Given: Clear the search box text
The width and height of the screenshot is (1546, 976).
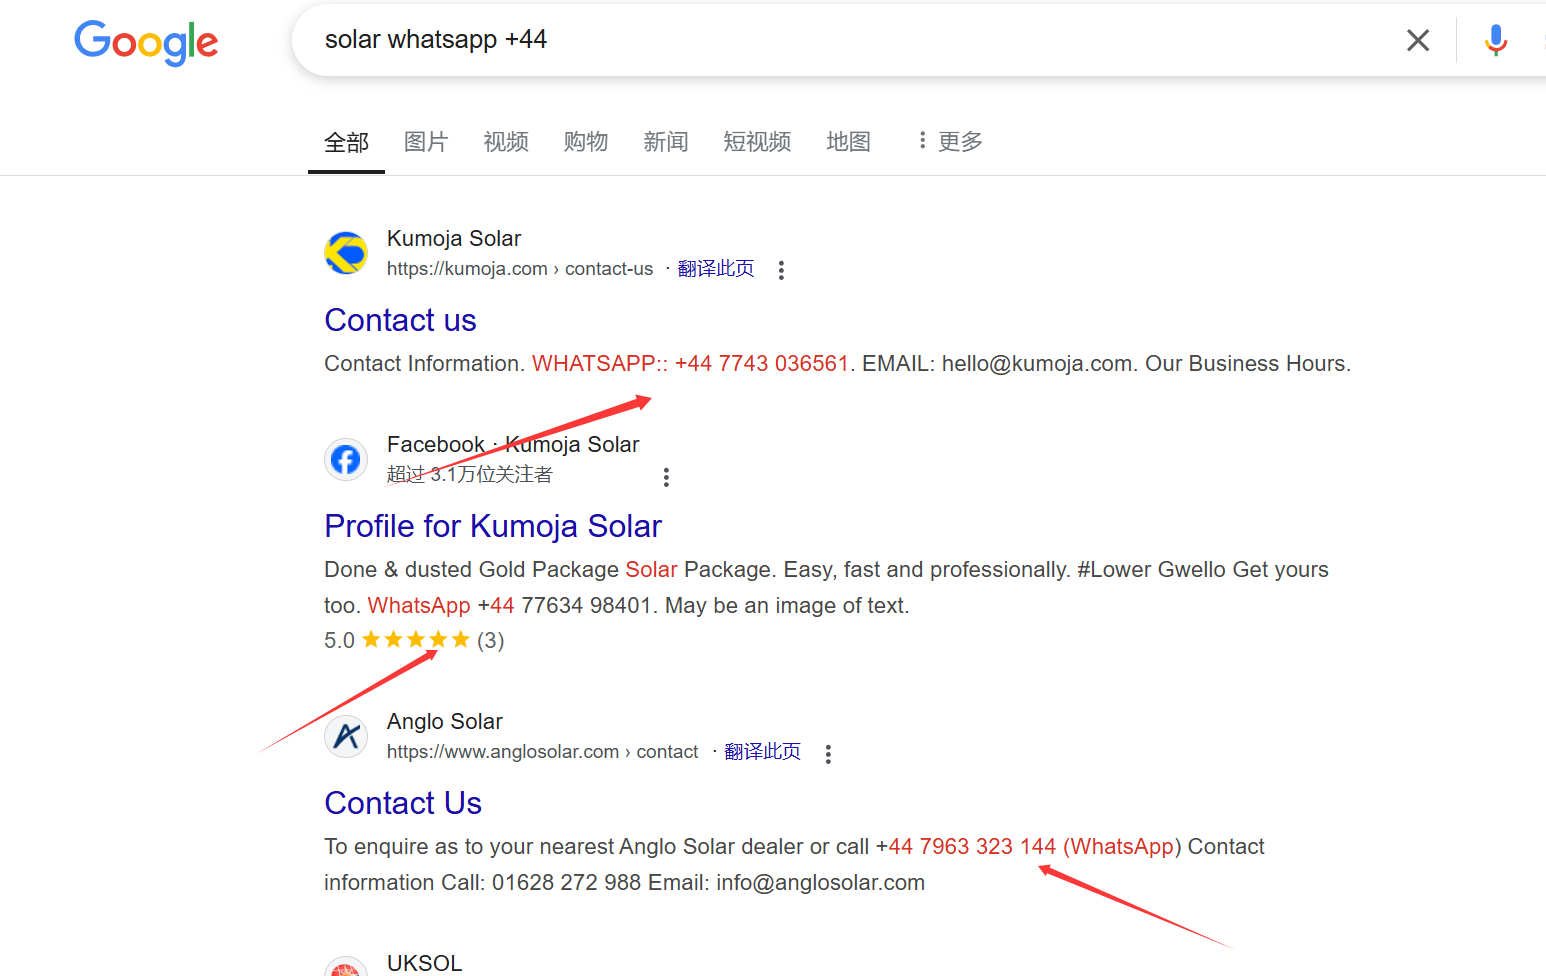Looking at the screenshot, I should click(1417, 40).
